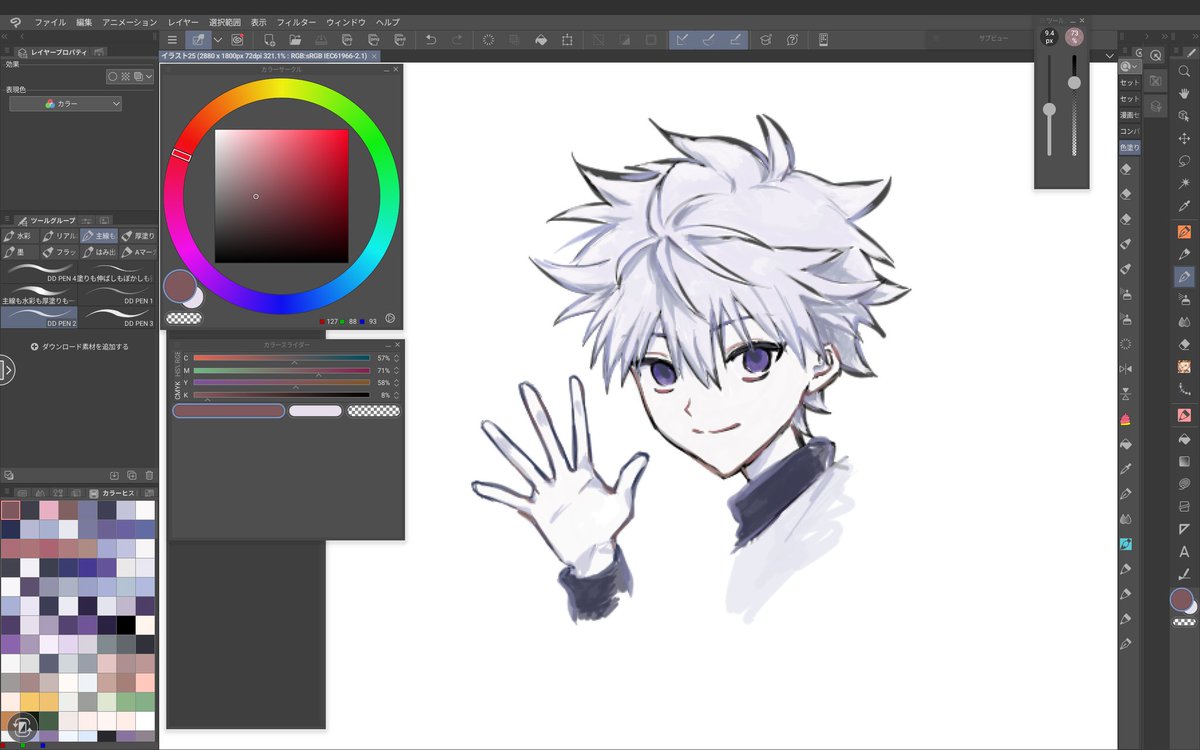The width and height of the screenshot is (1200, 750).
Task: Click the Redo arrow in command bar
Action: (x=457, y=40)
